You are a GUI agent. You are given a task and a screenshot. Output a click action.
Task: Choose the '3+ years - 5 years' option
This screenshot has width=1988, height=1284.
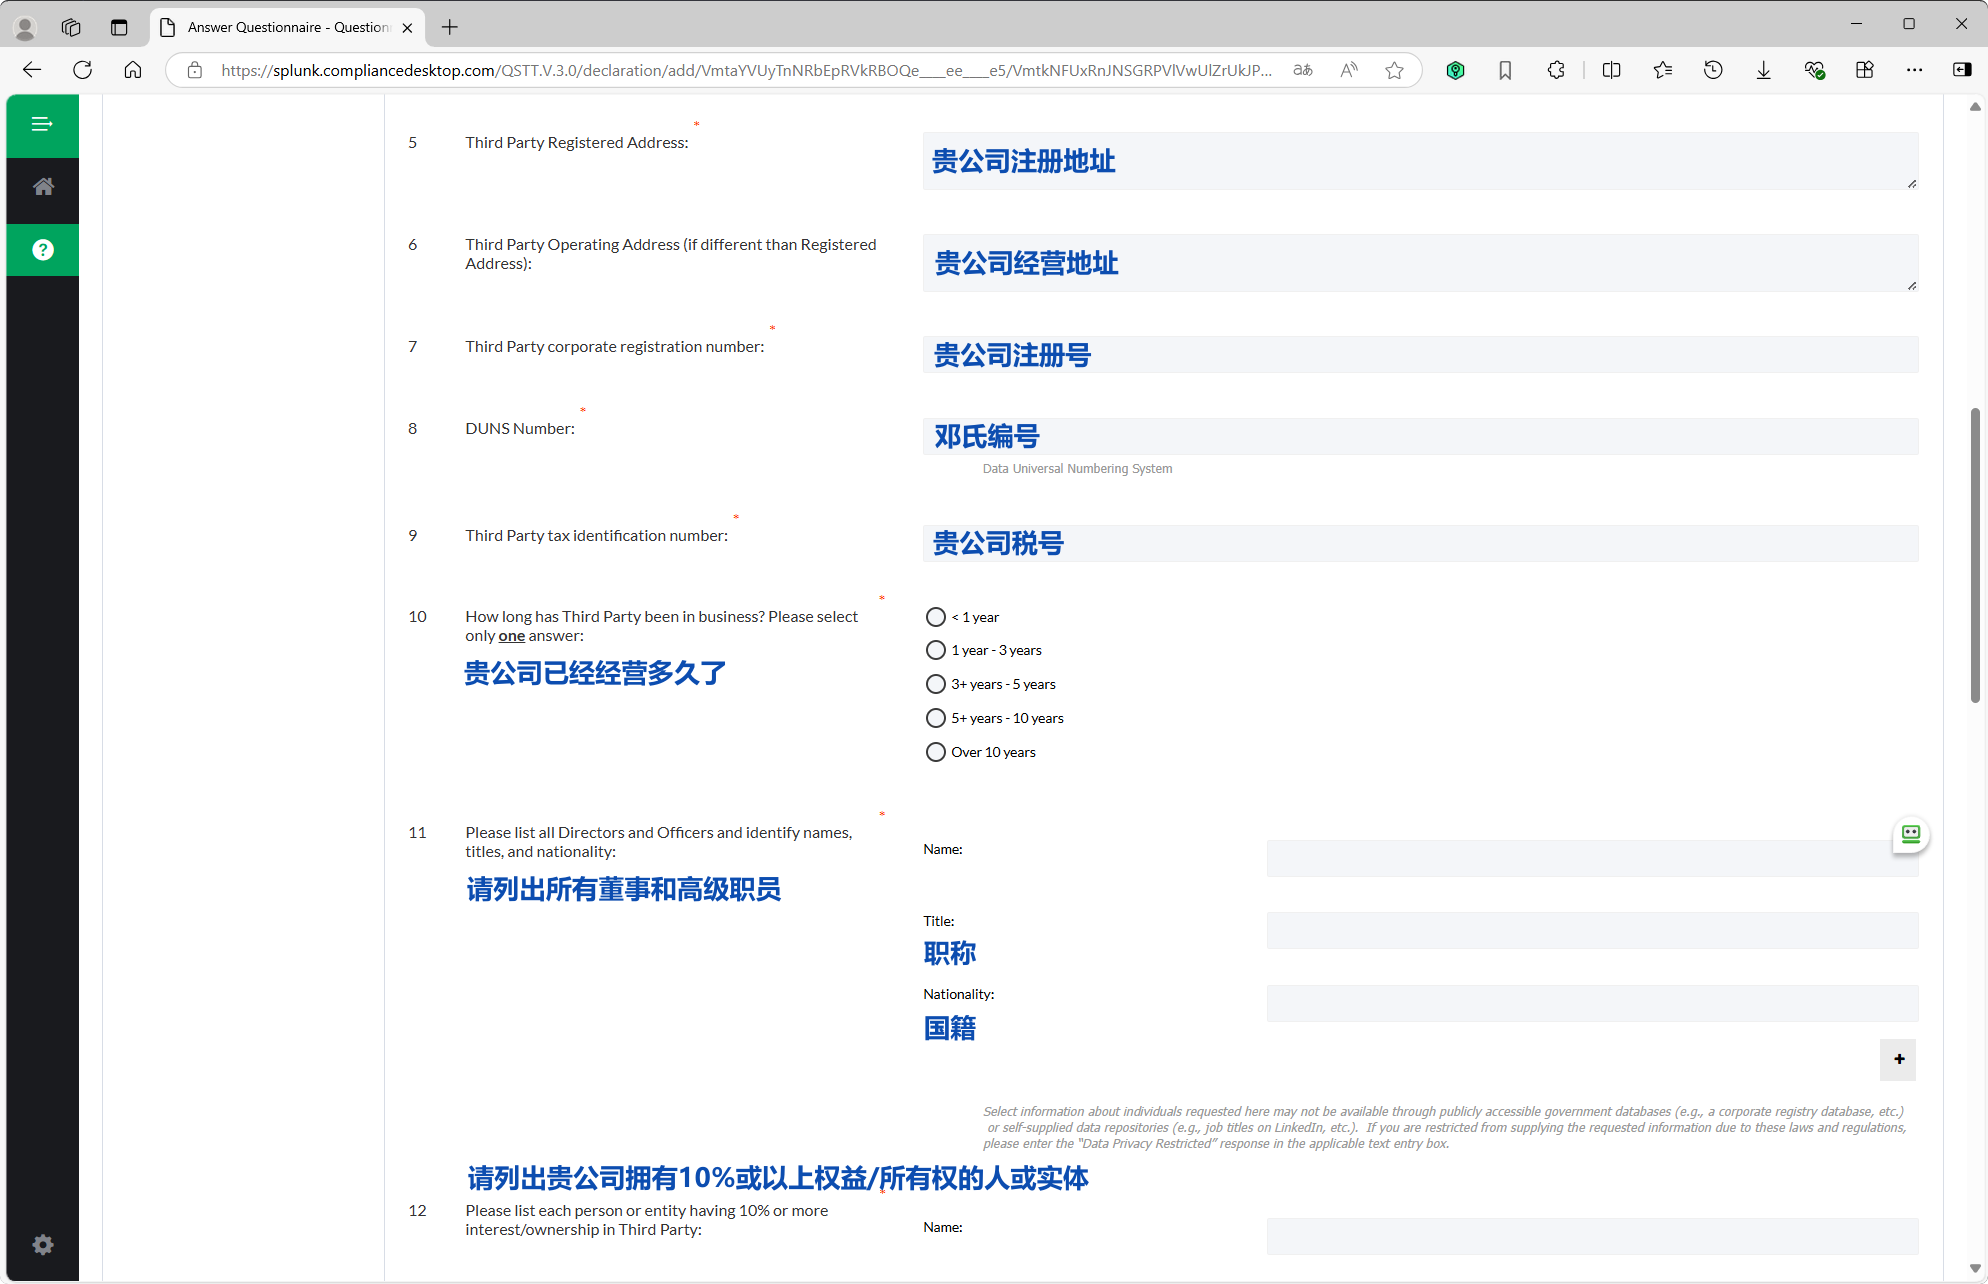click(935, 684)
